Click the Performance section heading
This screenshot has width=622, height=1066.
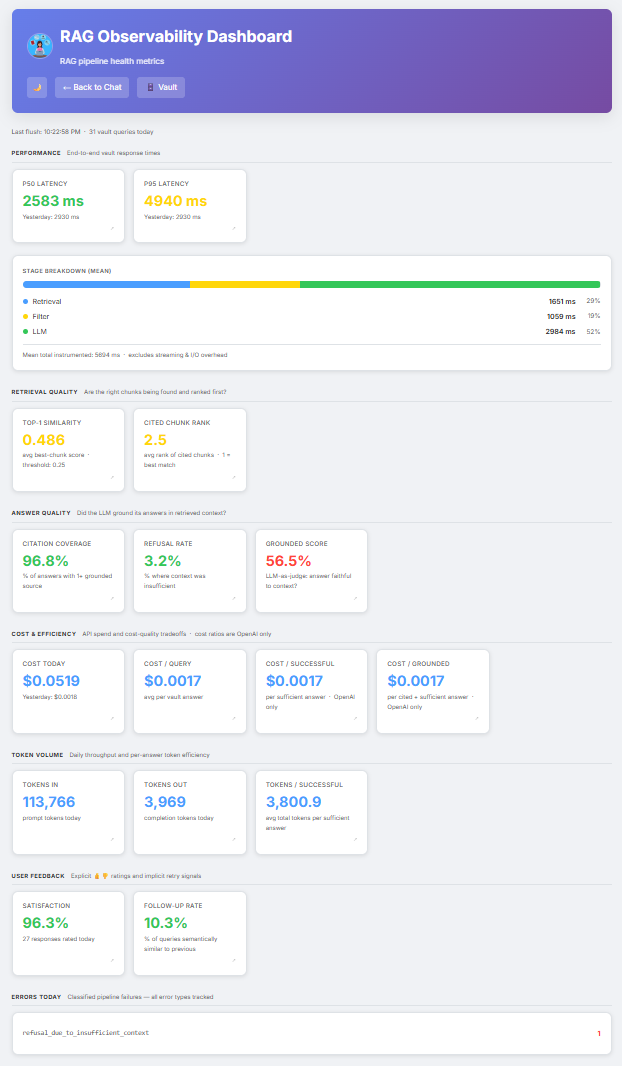click(36, 153)
